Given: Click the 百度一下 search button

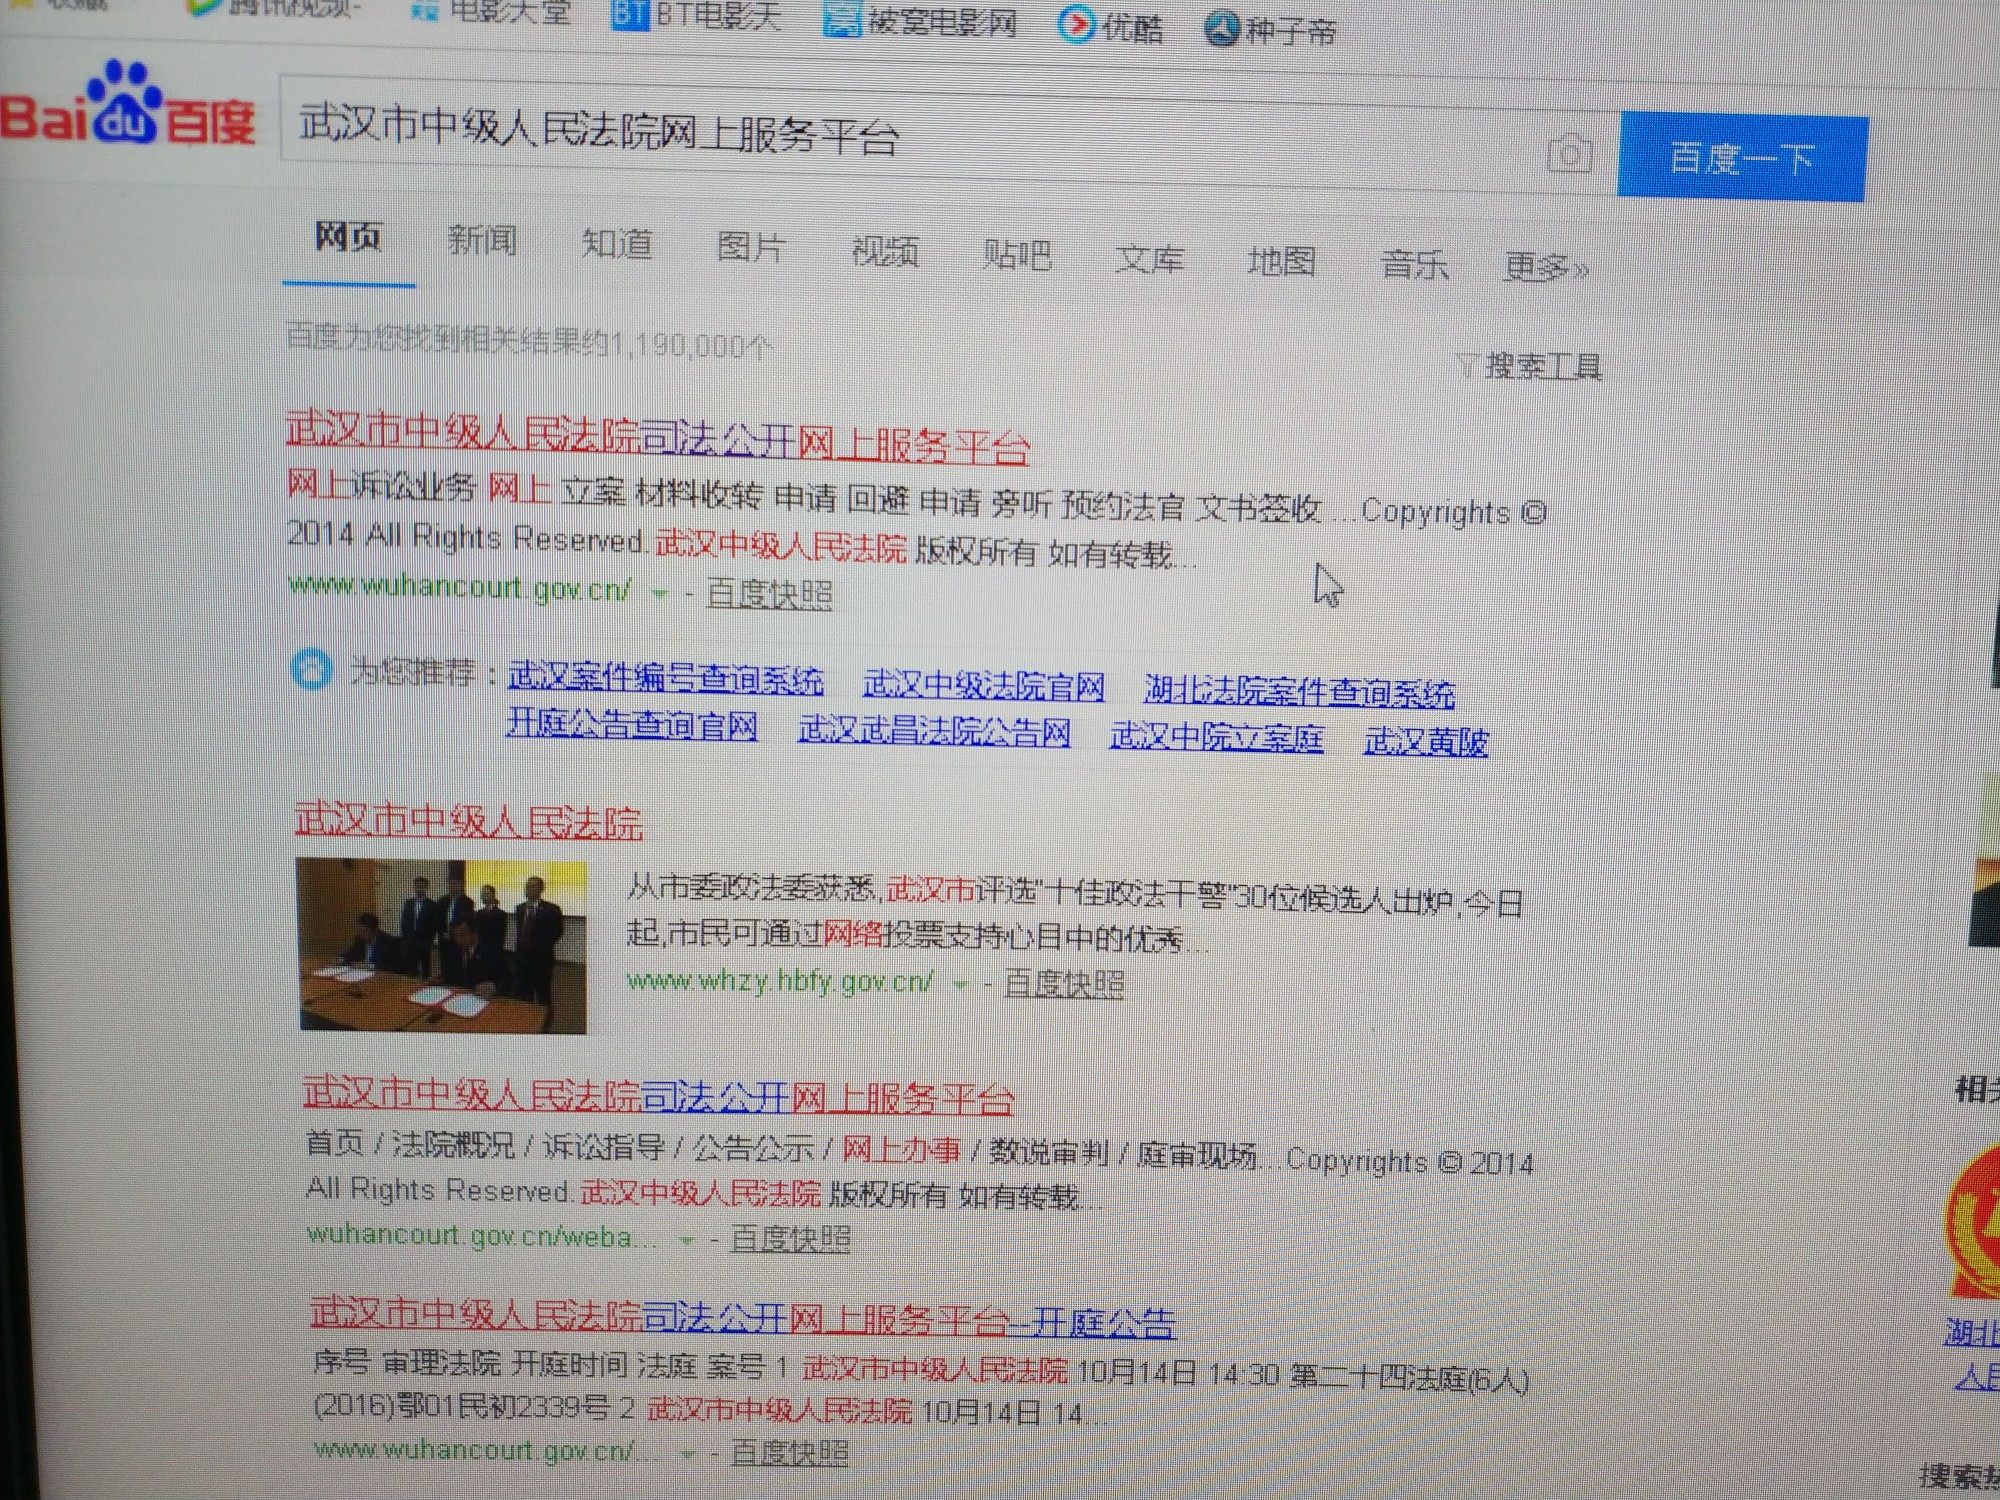Looking at the screenshot, I should pos(1742,158).
